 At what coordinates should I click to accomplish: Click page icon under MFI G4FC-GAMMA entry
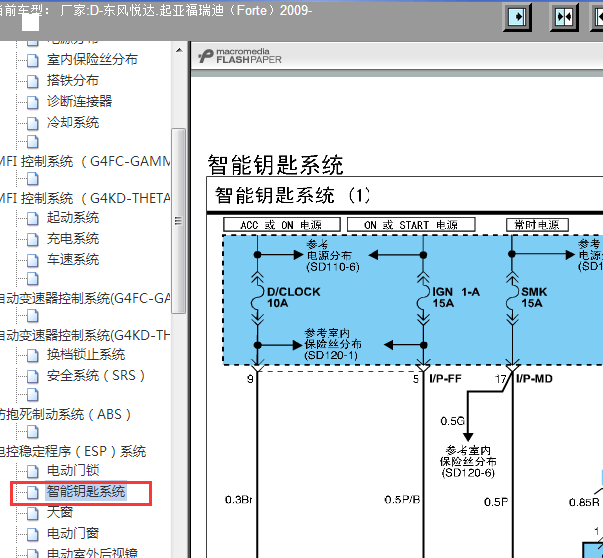pos(33,178)
